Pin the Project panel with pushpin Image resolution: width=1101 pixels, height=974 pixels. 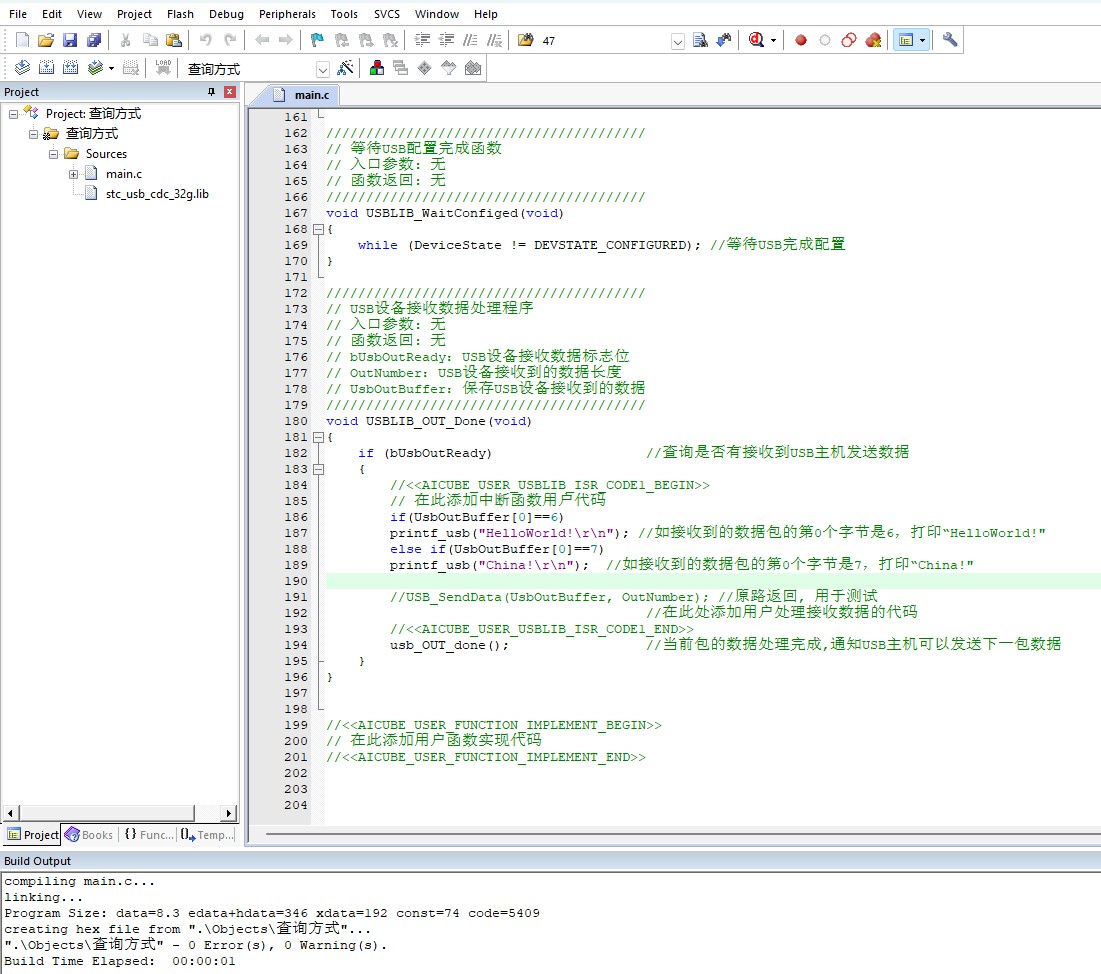click(x=211, y=92)
